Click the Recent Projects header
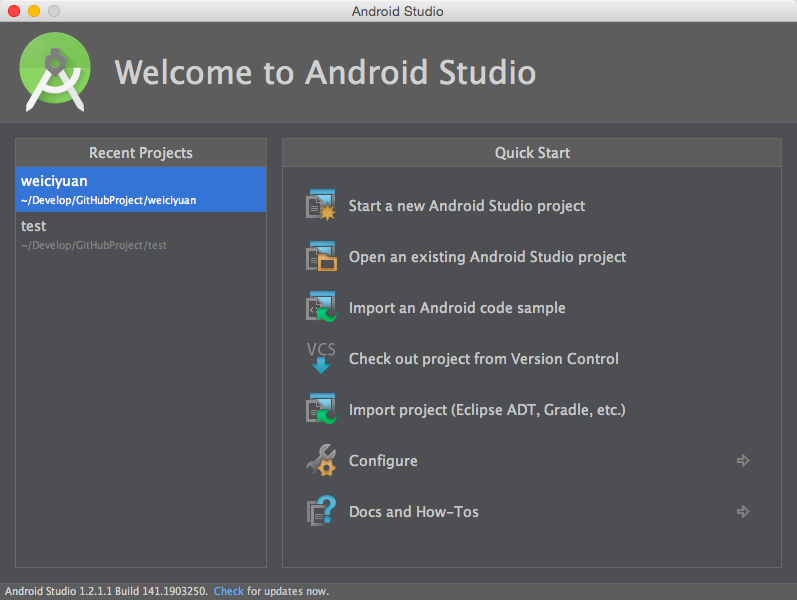The image size is (797, 600). 141,153
